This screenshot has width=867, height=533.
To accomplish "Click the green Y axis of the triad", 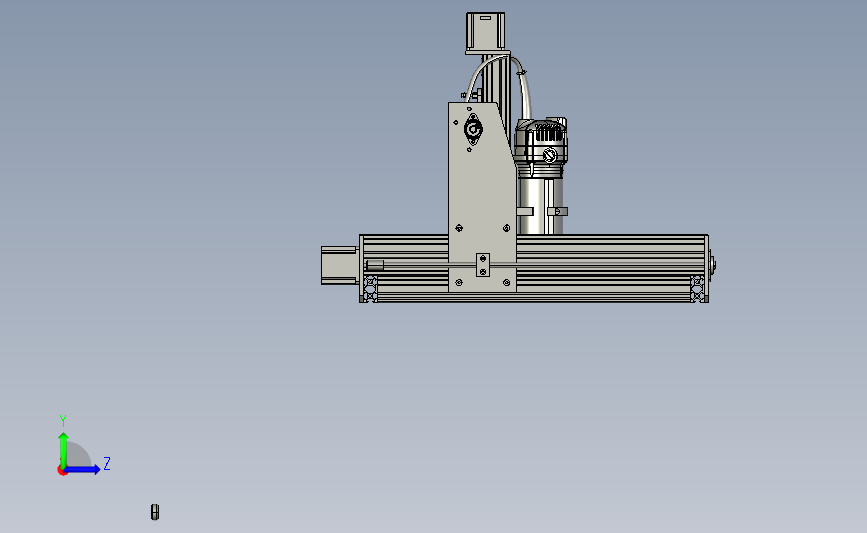I will [63, 450].
